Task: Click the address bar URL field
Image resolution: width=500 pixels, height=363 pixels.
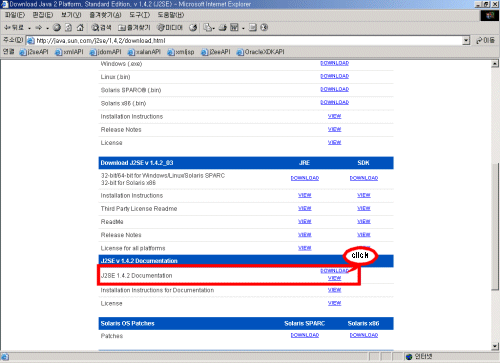Action: (x=249, y=41)
